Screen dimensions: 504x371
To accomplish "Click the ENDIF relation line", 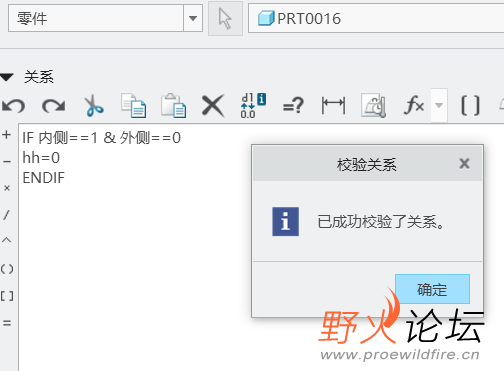I will [x=43, y=178].
